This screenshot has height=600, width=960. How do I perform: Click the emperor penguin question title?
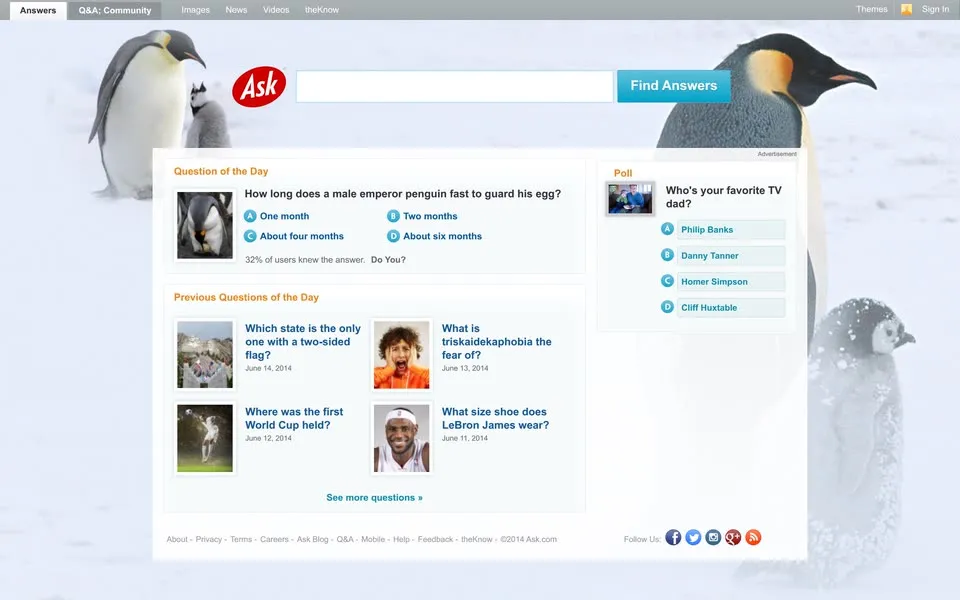pyautogui.click(x=403, y=193)
